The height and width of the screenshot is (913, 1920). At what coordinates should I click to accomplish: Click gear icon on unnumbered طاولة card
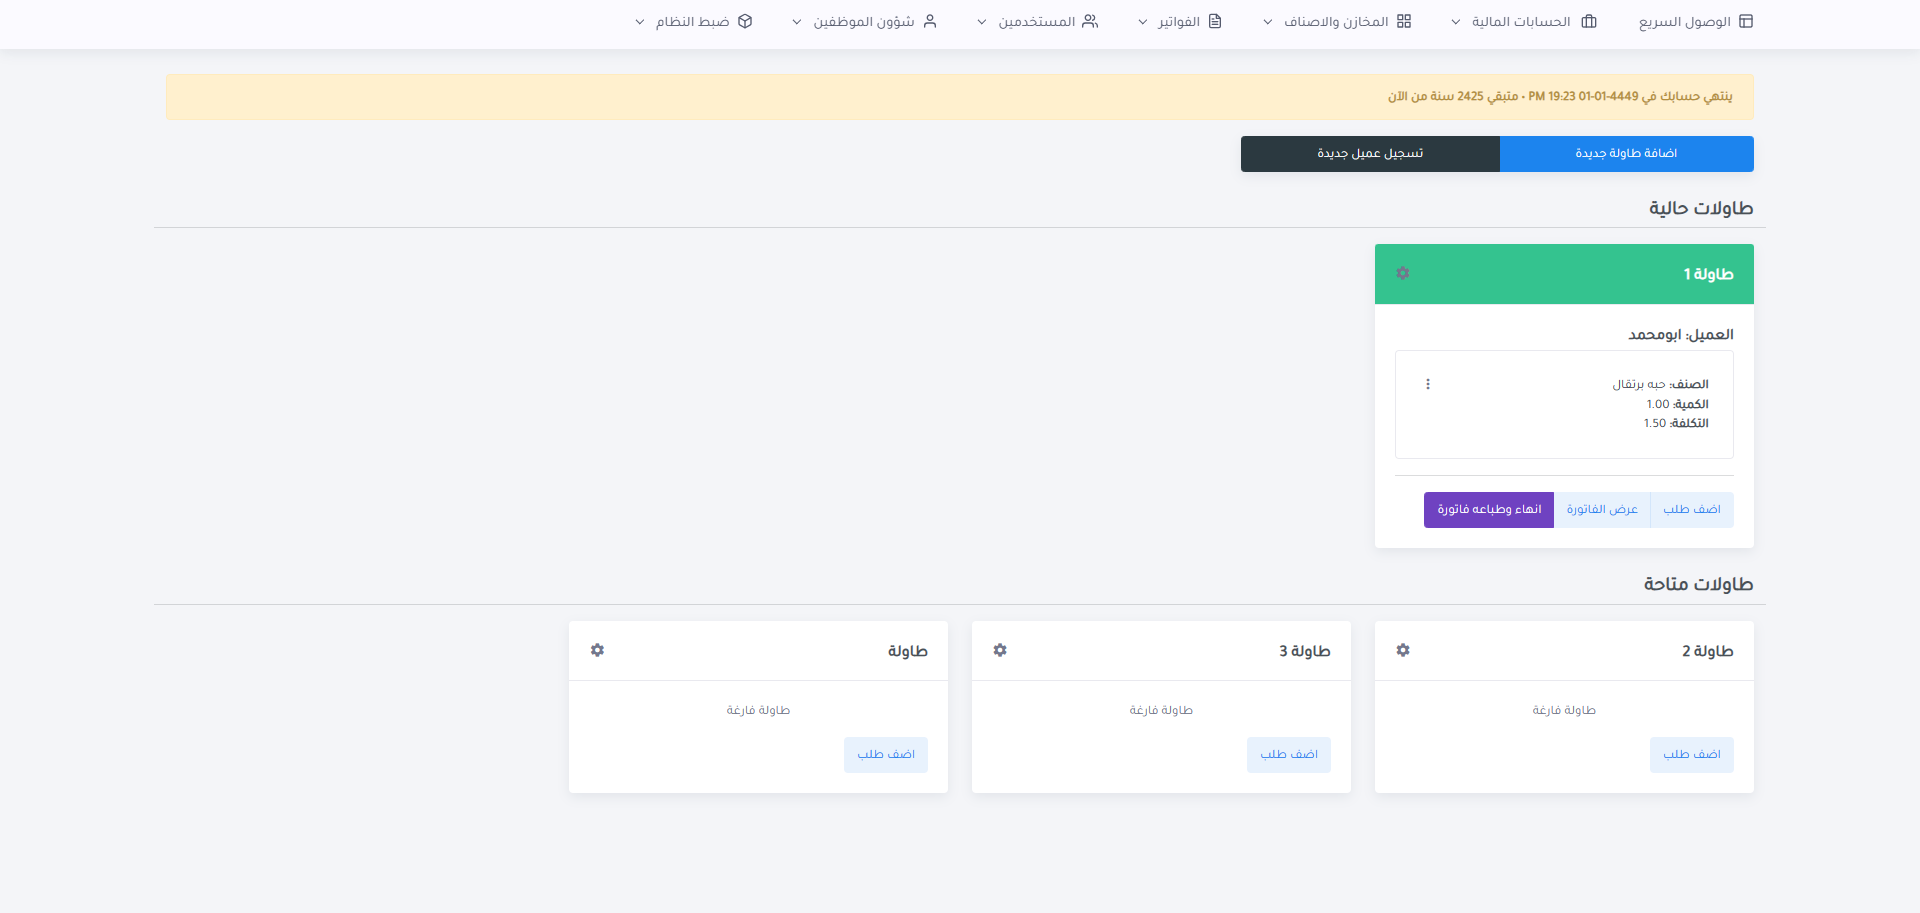(597, 650)
